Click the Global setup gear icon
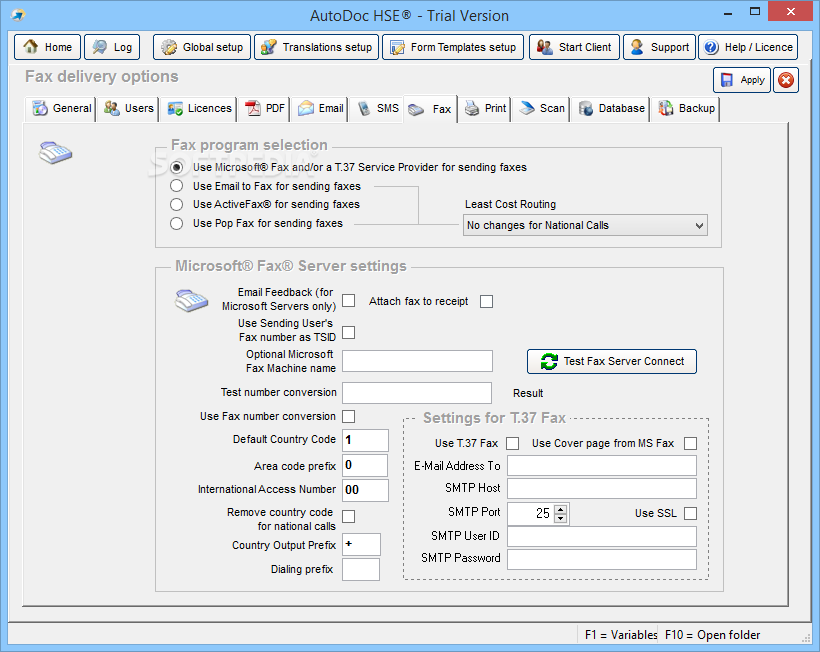 (168, 47)
